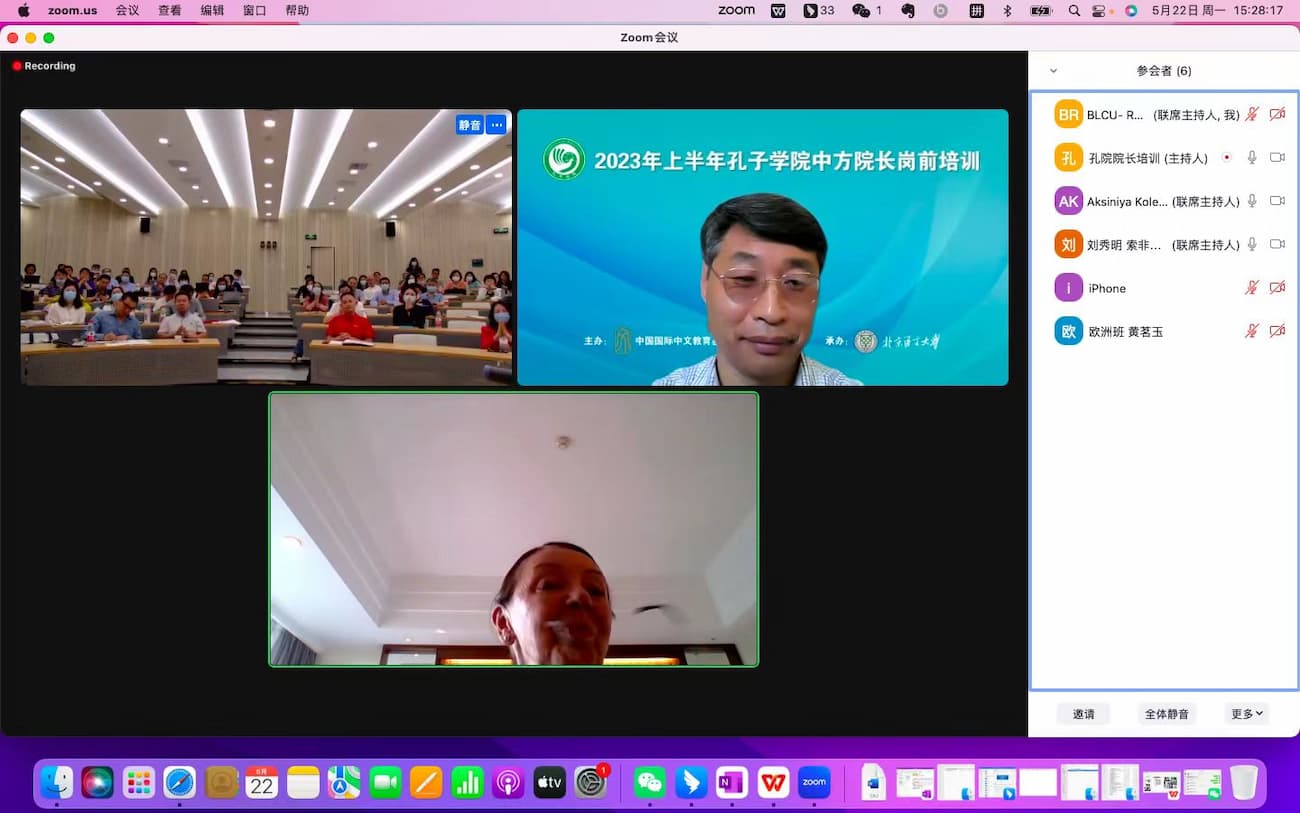
Task: Click the BR avatar of BLCU- R...
Action: tap(1069, 115)
